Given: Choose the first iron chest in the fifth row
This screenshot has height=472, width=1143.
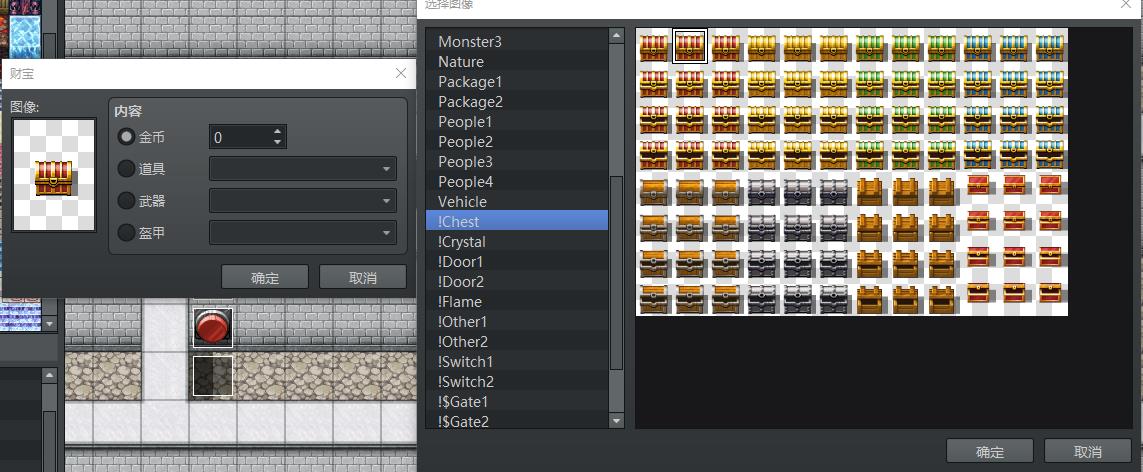Looking at the screenshot, I should 762,191.
